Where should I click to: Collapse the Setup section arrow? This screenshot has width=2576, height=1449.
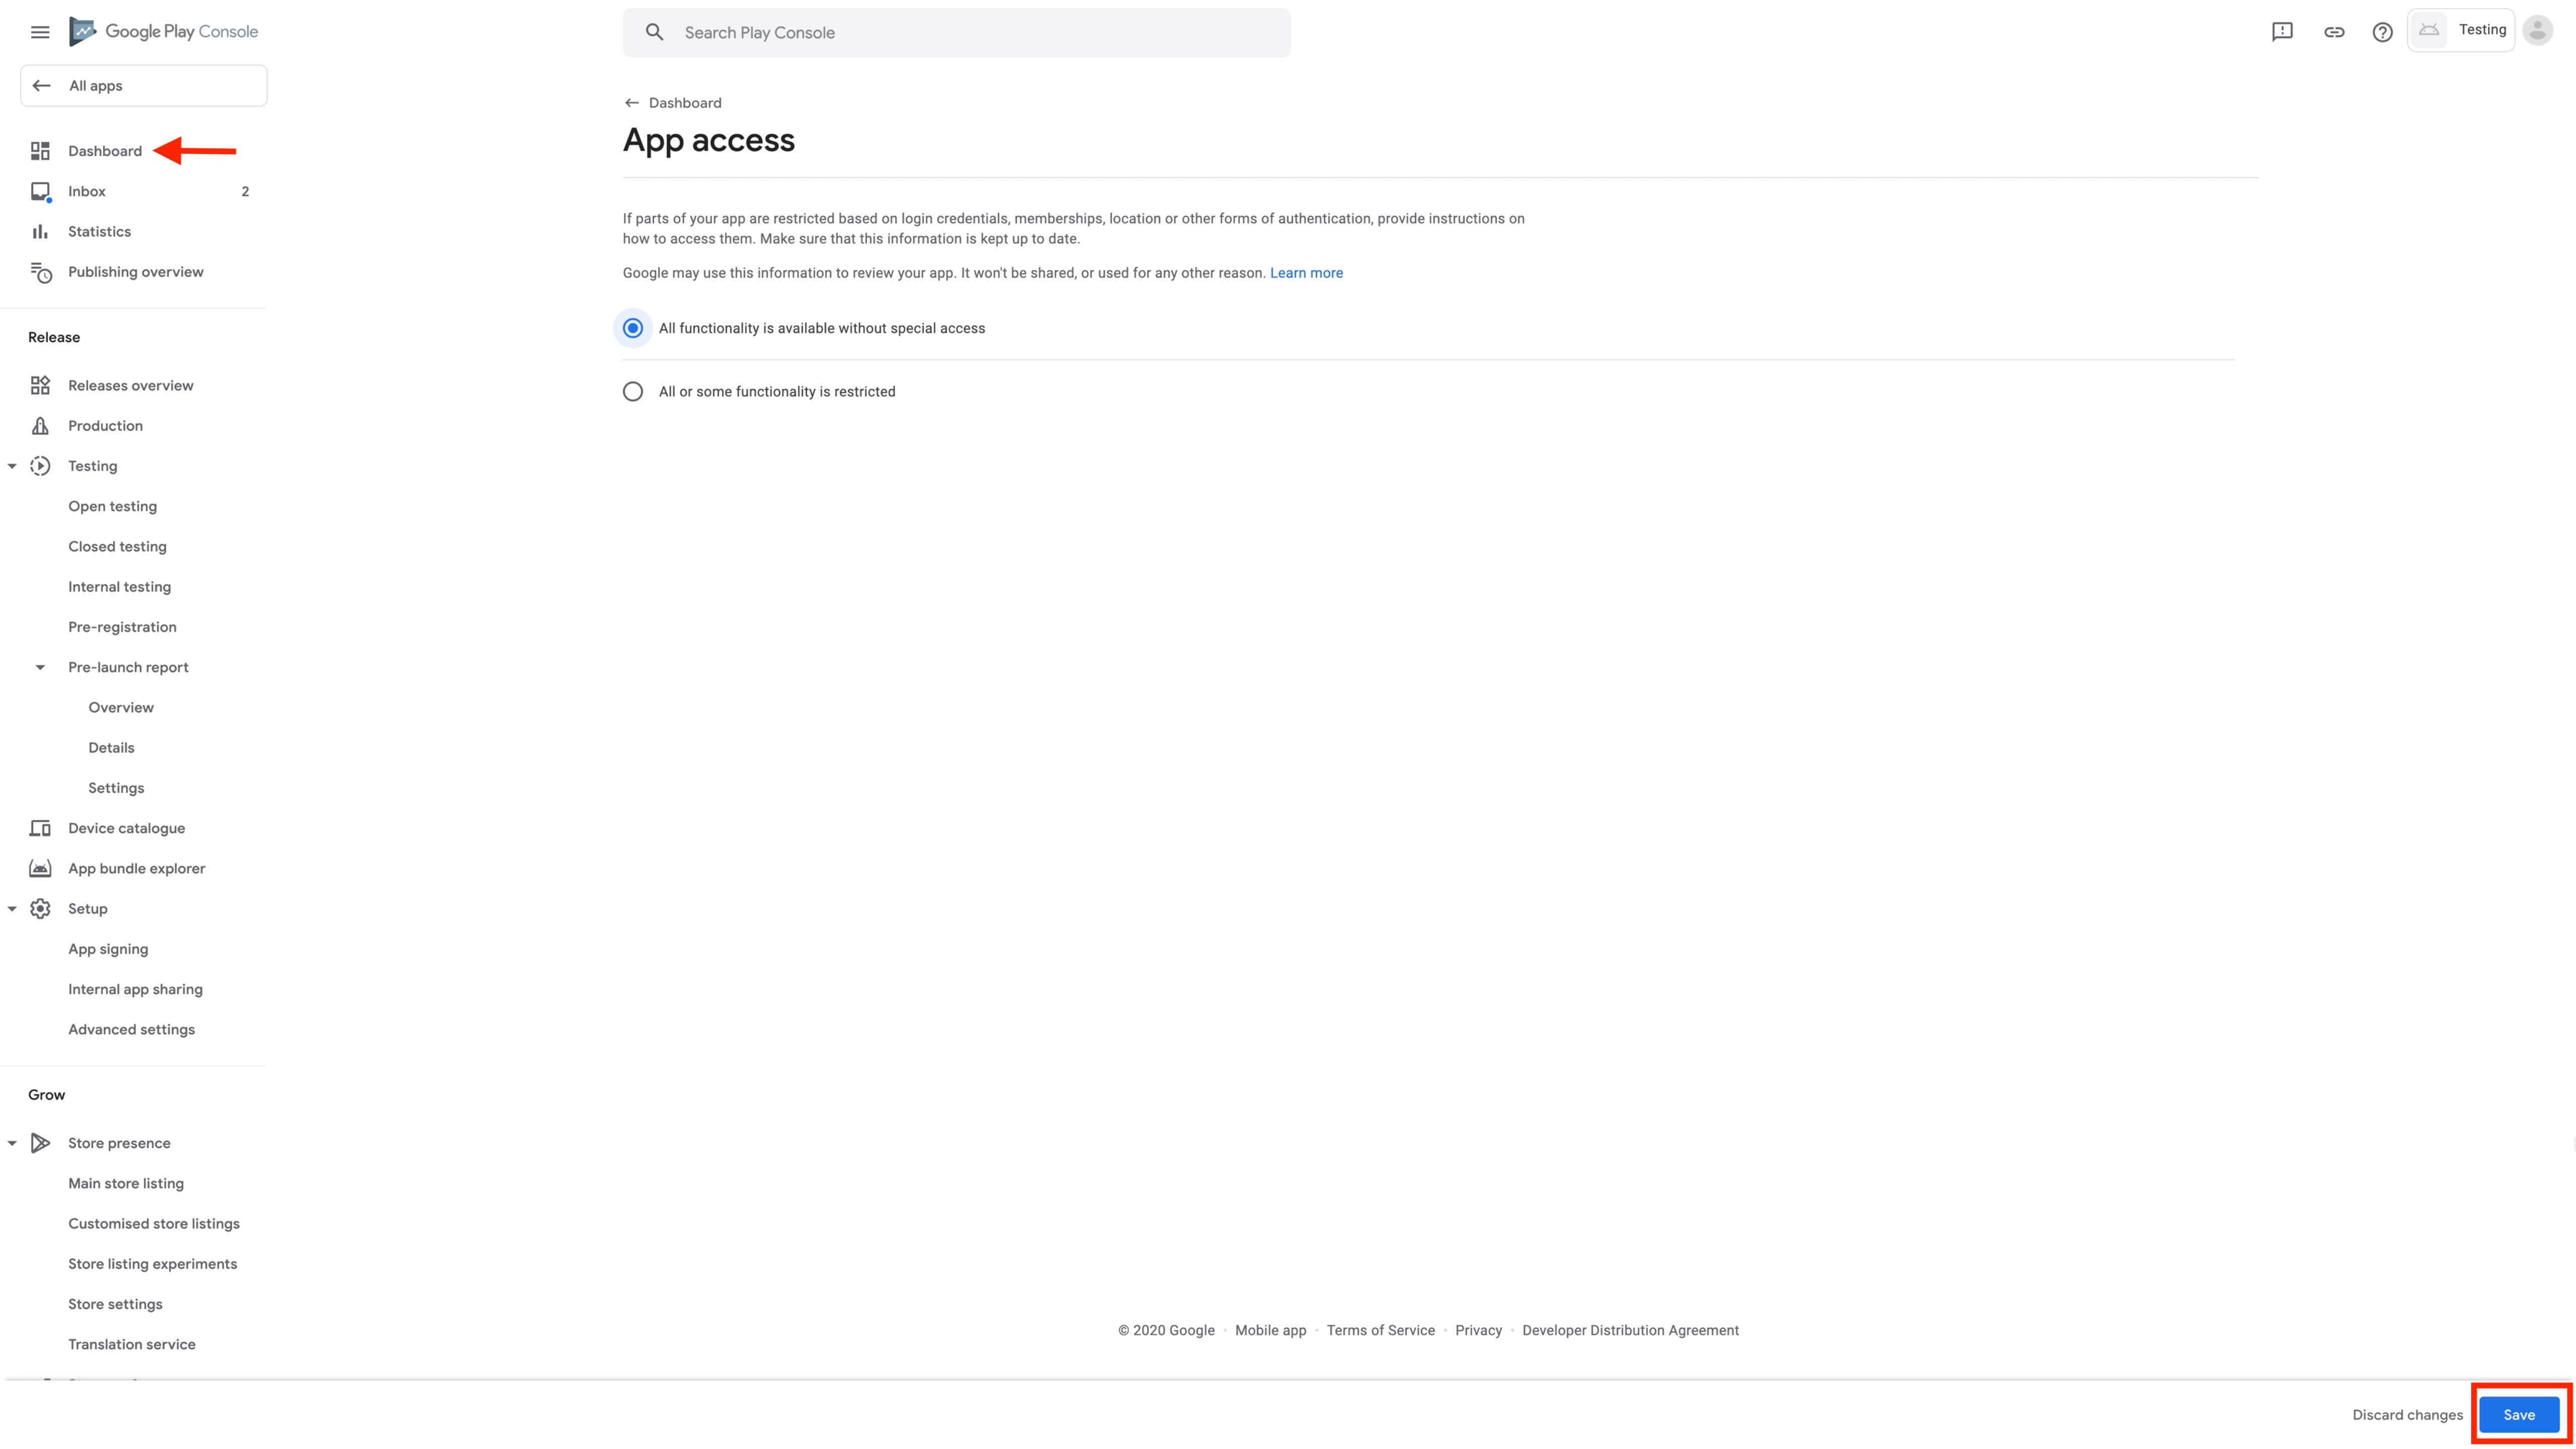pyautogui.click(x=12, y=909)
